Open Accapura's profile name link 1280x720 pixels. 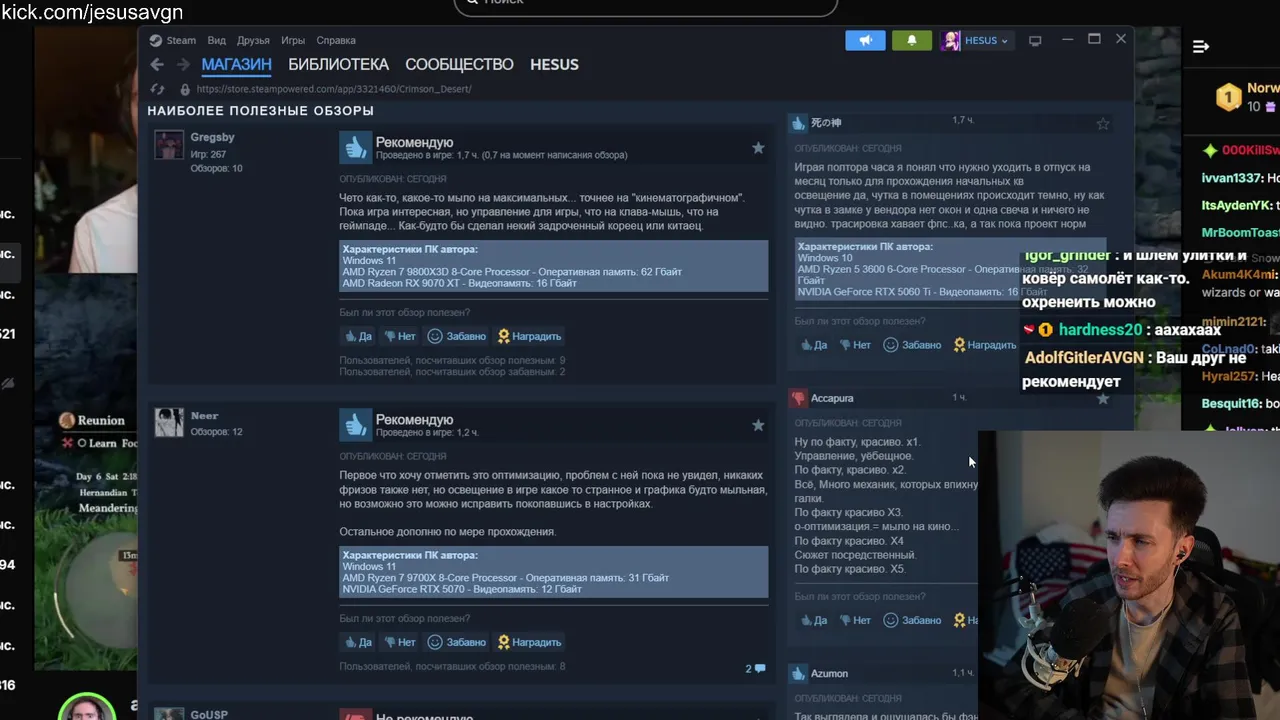[832, 398]
